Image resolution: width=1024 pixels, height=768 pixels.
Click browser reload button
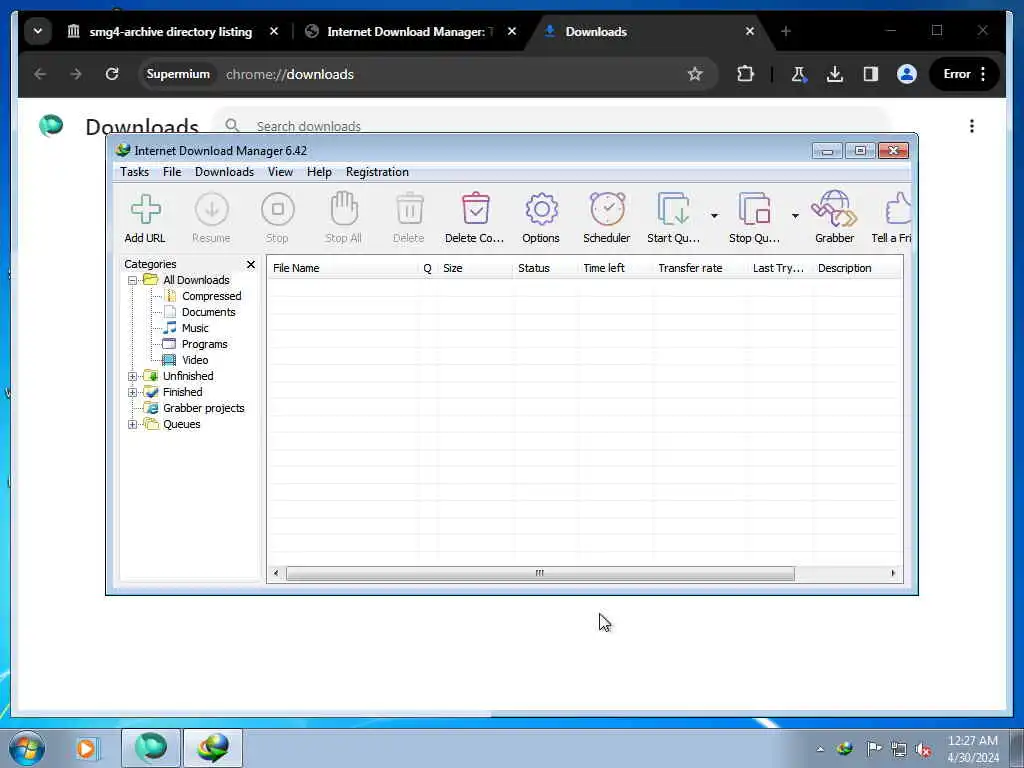click(112, 74)
